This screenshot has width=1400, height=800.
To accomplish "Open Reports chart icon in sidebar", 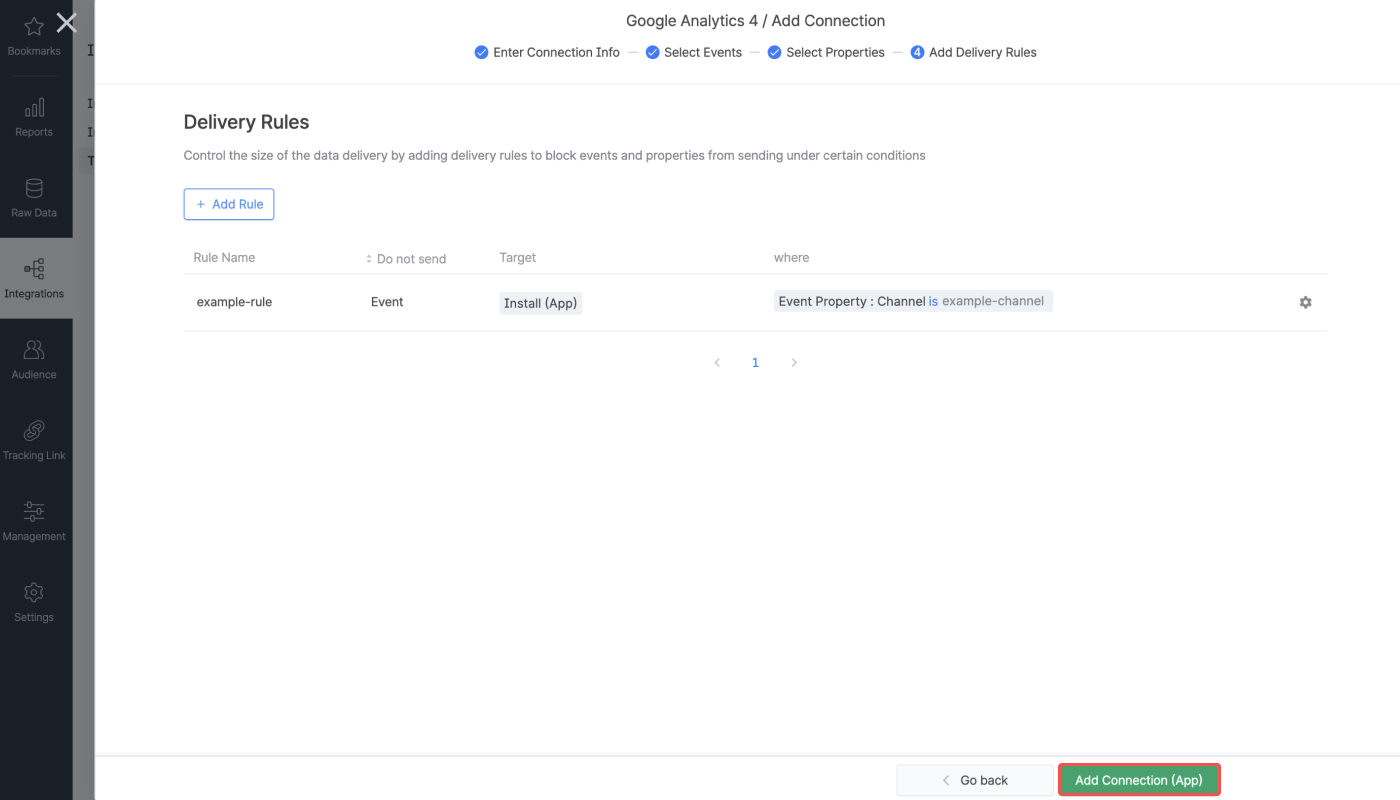I will [x=34, y=108].
